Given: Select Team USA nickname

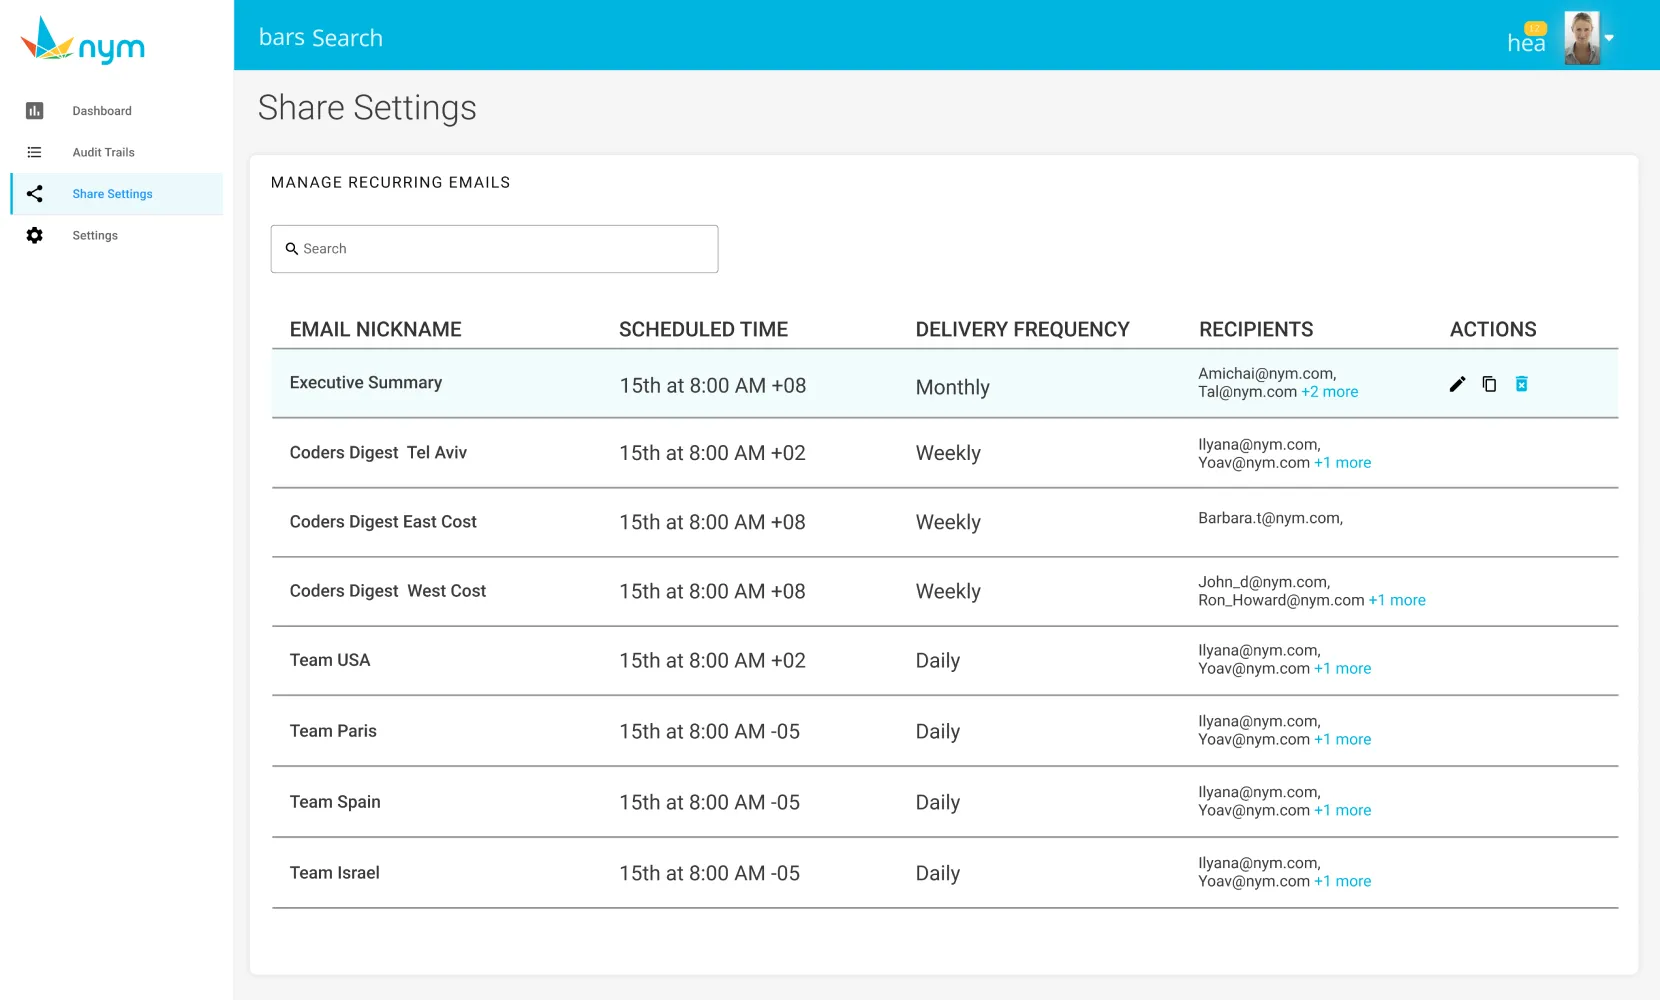Looking at the screenshot, I should [330, 660].
